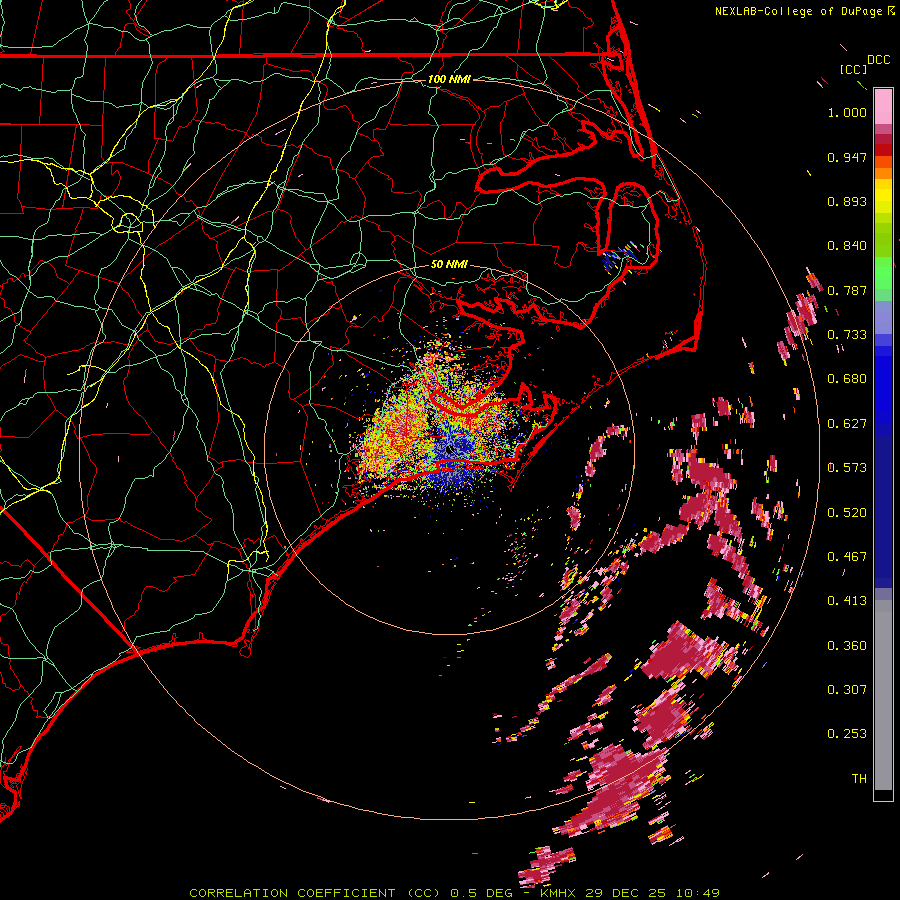Click the [CC] label above the color bar
Viewport: 900px width, 900px height.
coord(853,69)
